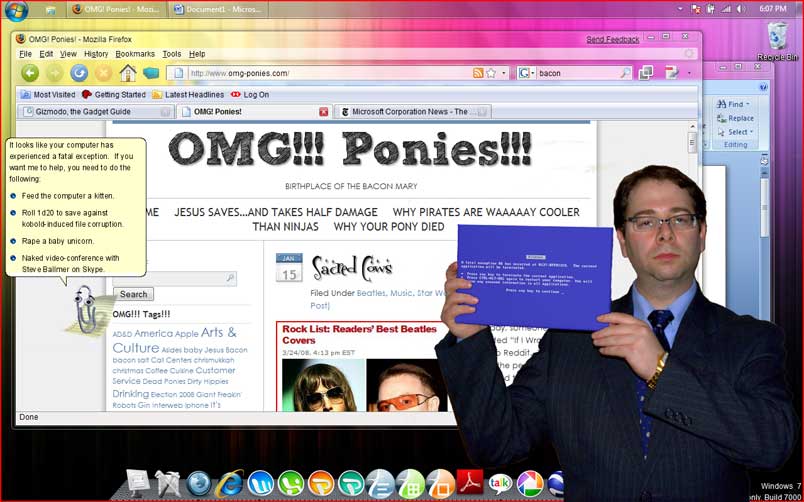Open the History menu
The image size is (804, 502).
tap(96, 54)
